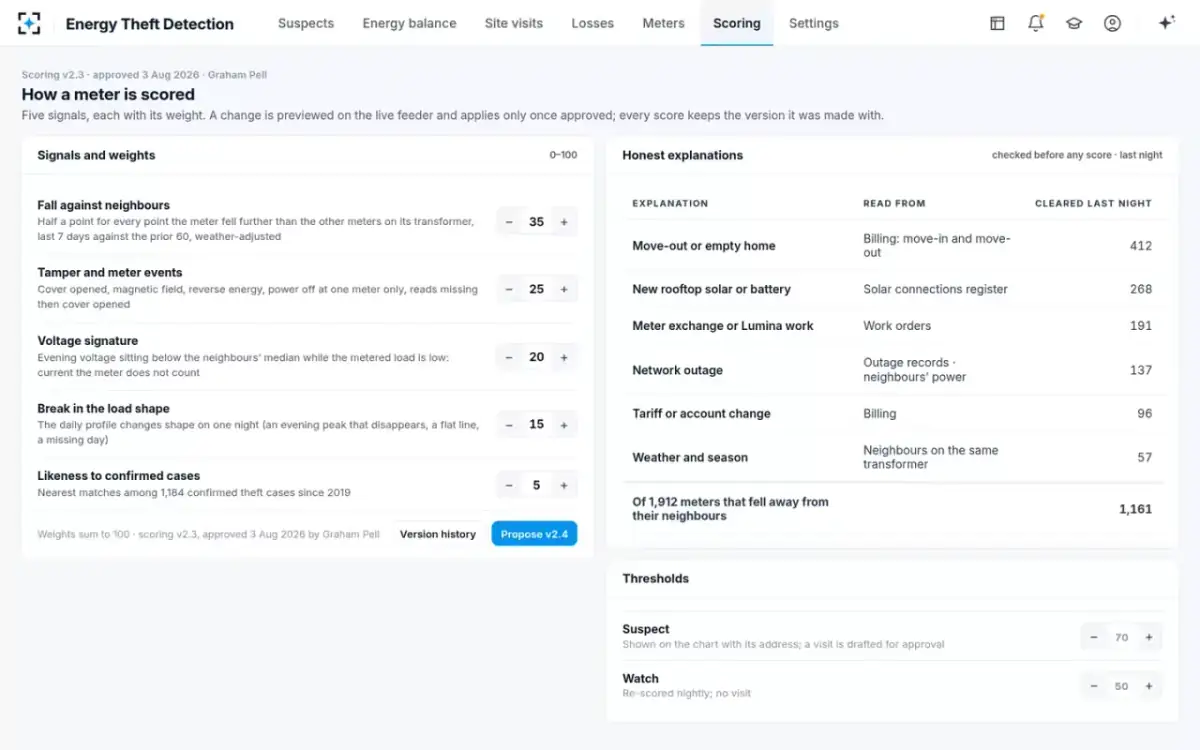The width and height of the screenshot is (1200, 750).
Task: Click the 'Move-out or empty home' explanation
Action: click(704, 246)
